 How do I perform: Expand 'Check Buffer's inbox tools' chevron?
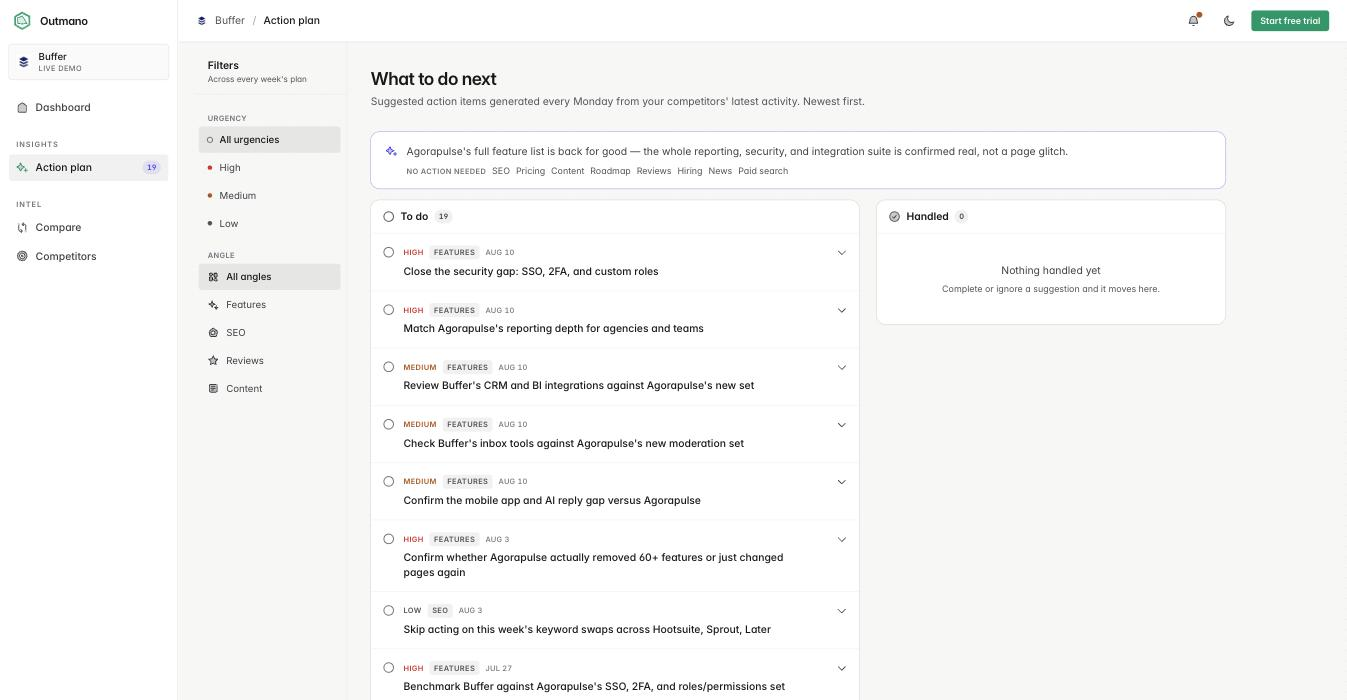pos(841,425)
